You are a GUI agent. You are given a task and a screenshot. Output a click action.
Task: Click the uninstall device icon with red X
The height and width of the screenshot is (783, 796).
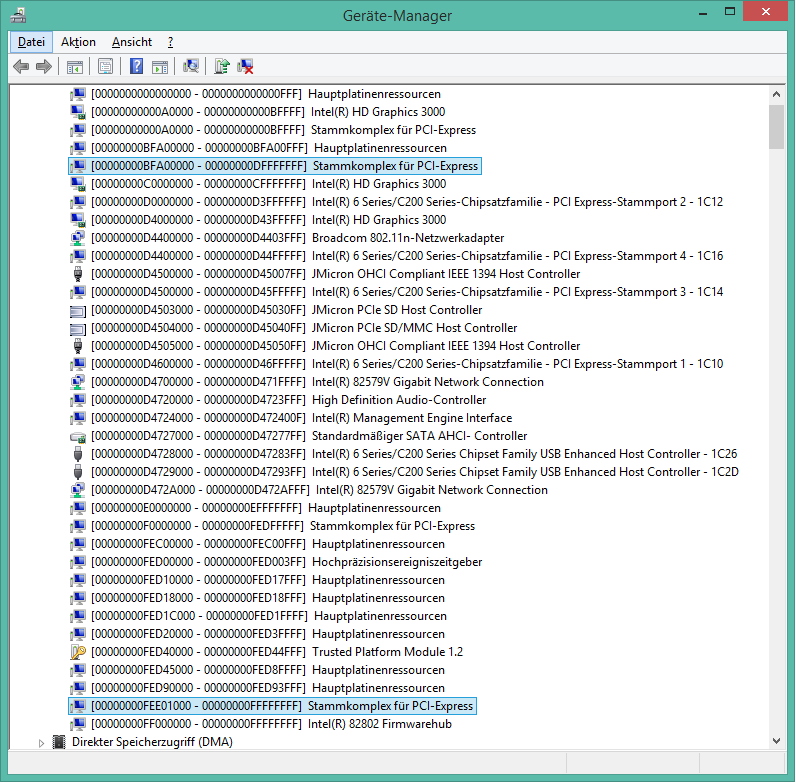(245, 67)
